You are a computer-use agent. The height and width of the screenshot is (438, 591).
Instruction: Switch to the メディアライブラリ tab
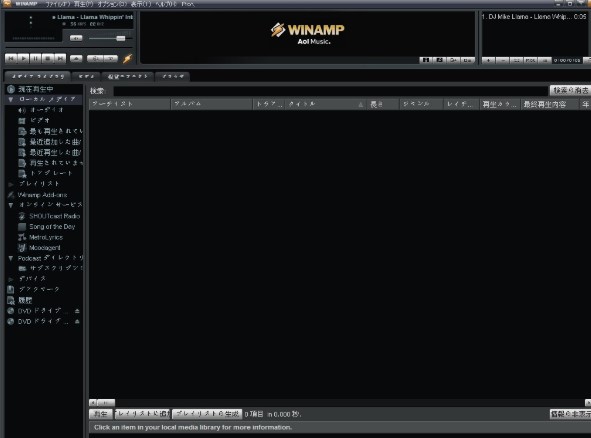click(x=37, y=77)
